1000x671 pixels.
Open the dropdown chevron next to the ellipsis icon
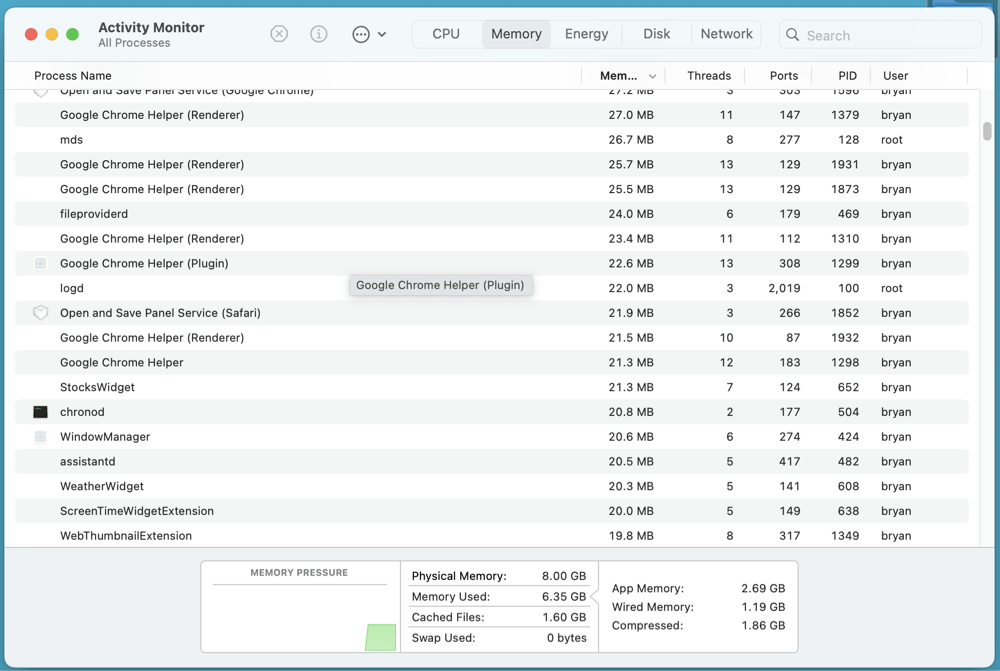pos(383,33)
